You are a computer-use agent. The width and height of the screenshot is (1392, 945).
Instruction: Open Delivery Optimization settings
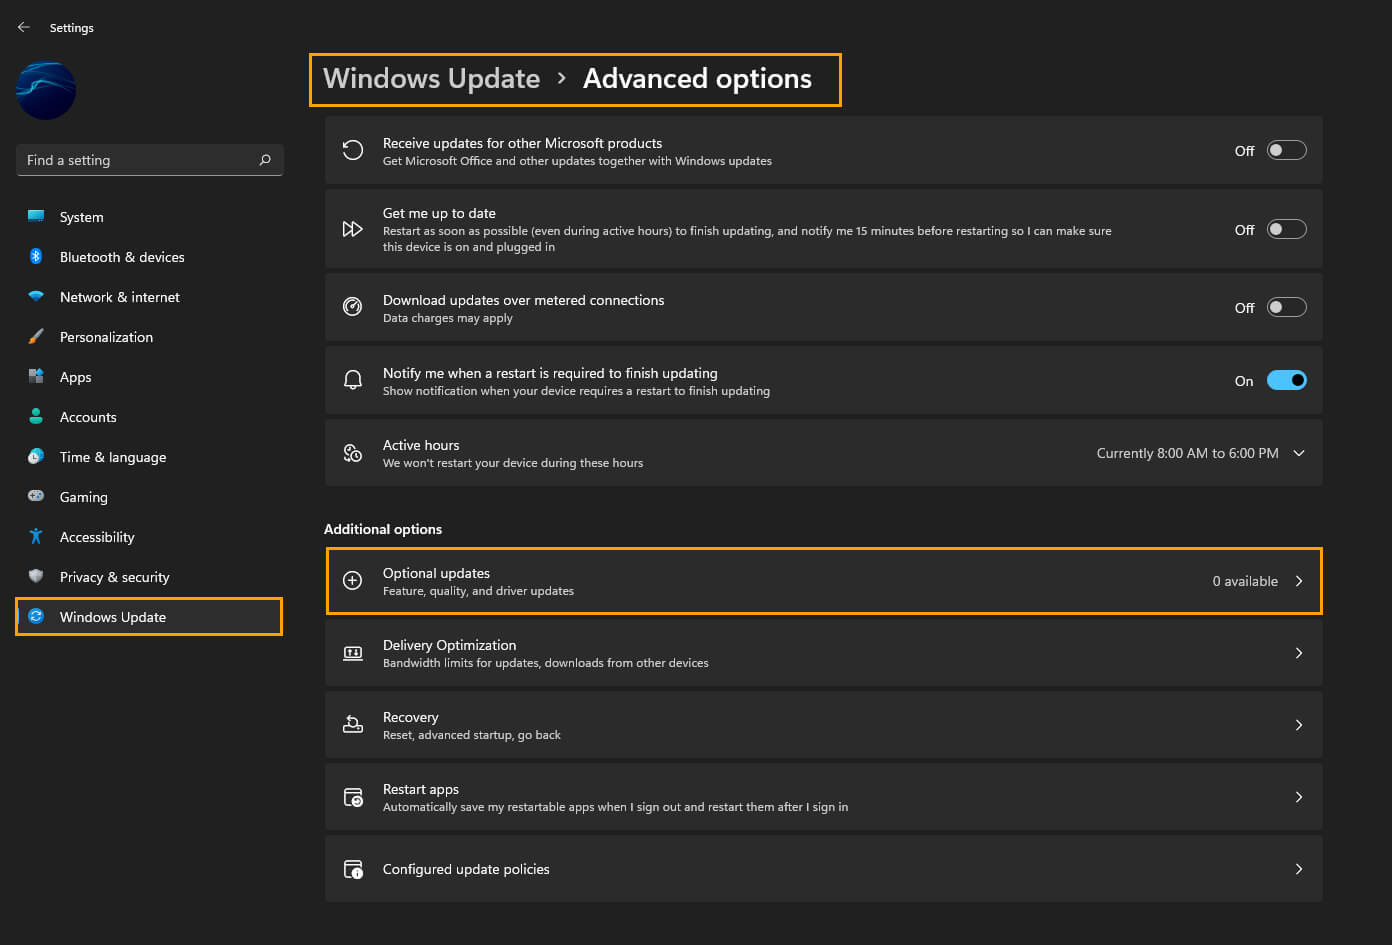(x=824, y=653)
